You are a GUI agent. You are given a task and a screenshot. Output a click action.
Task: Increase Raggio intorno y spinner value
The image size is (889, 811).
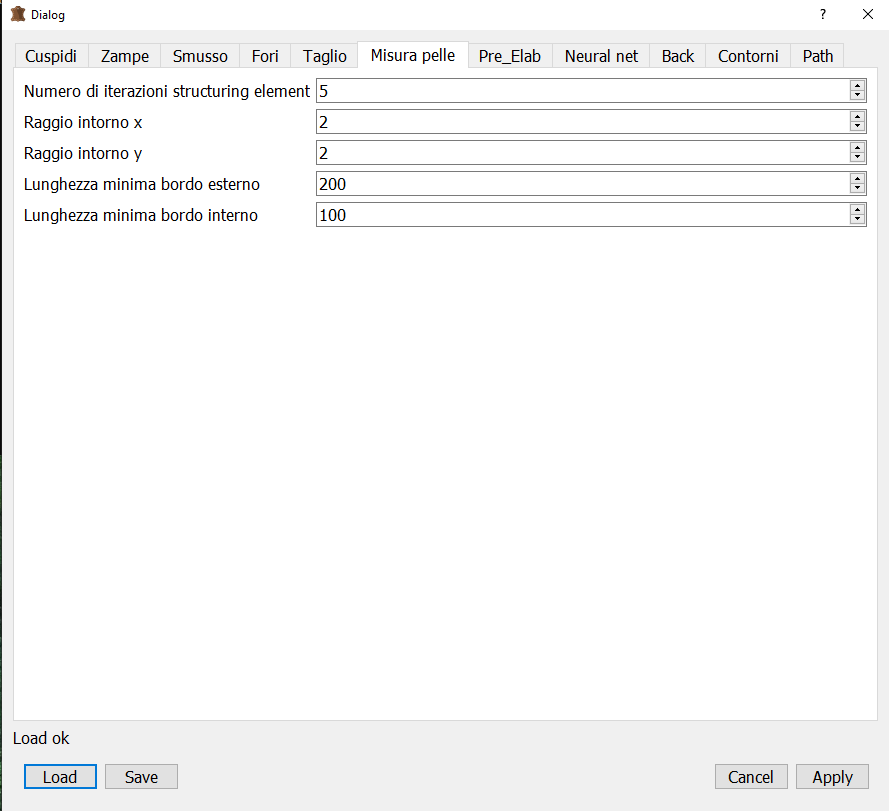(857, 147)
